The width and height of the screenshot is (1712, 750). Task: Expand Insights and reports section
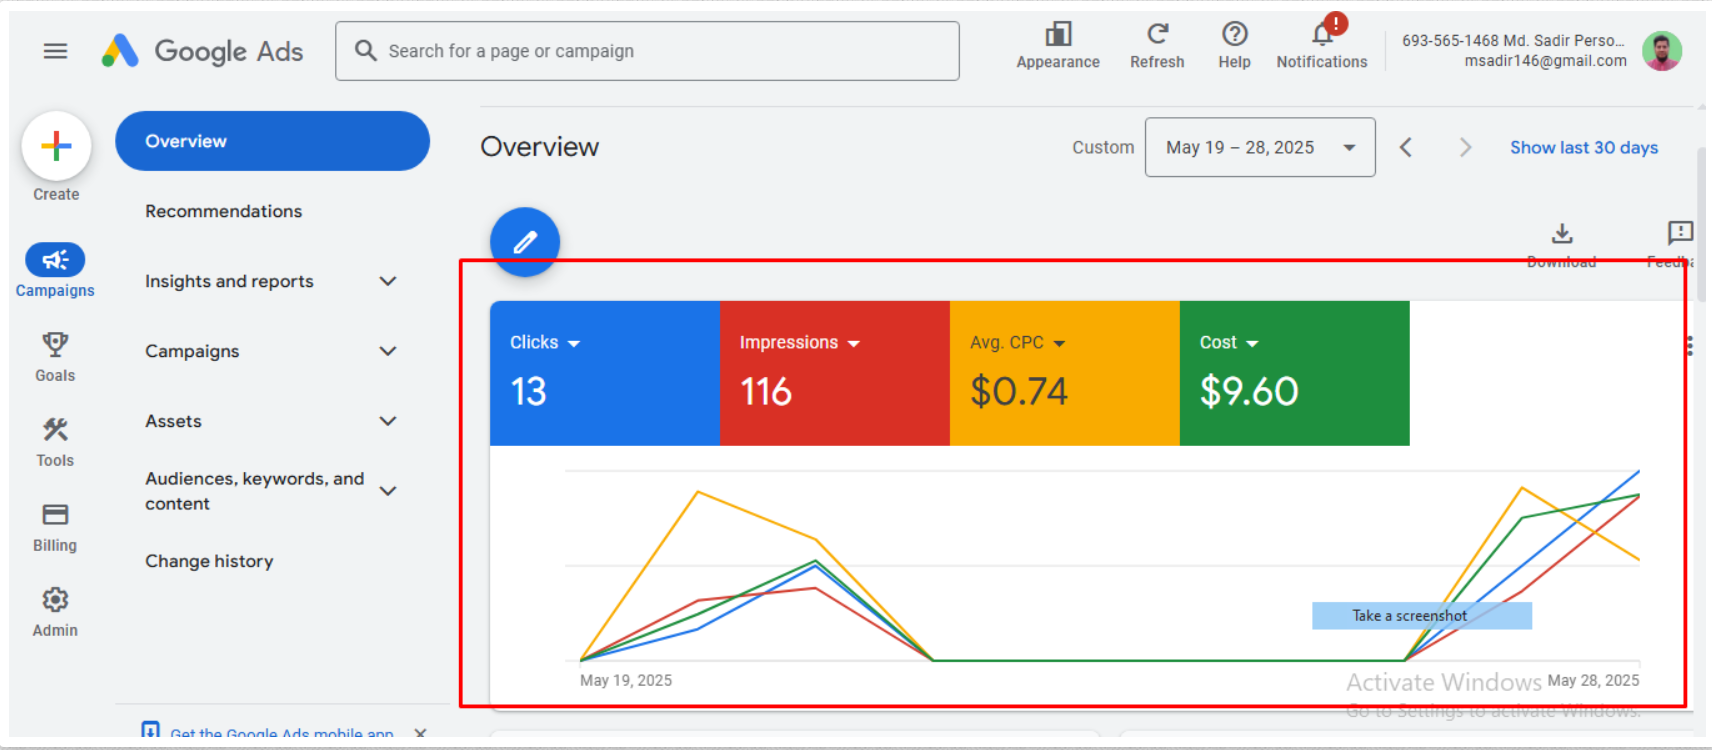[388, 281]
